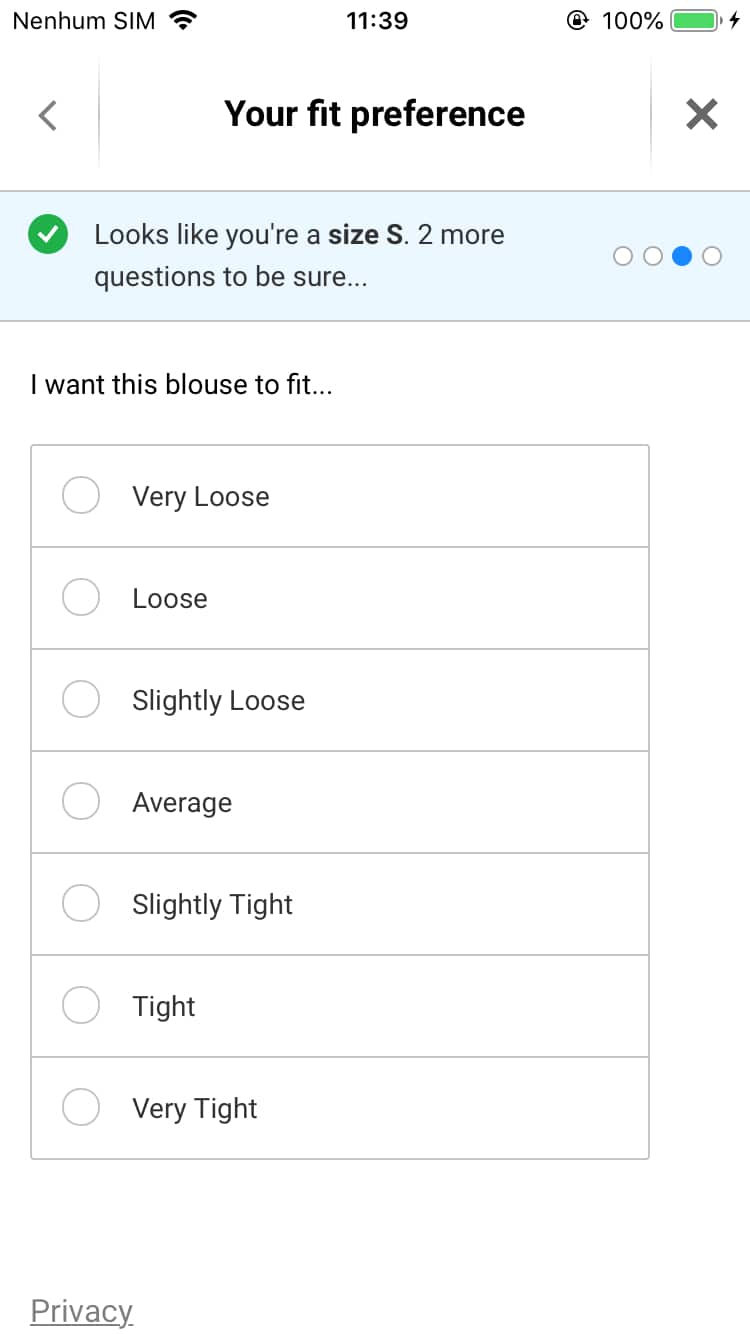
Task: Tap the status bar clock
Action: coord(377,20)
